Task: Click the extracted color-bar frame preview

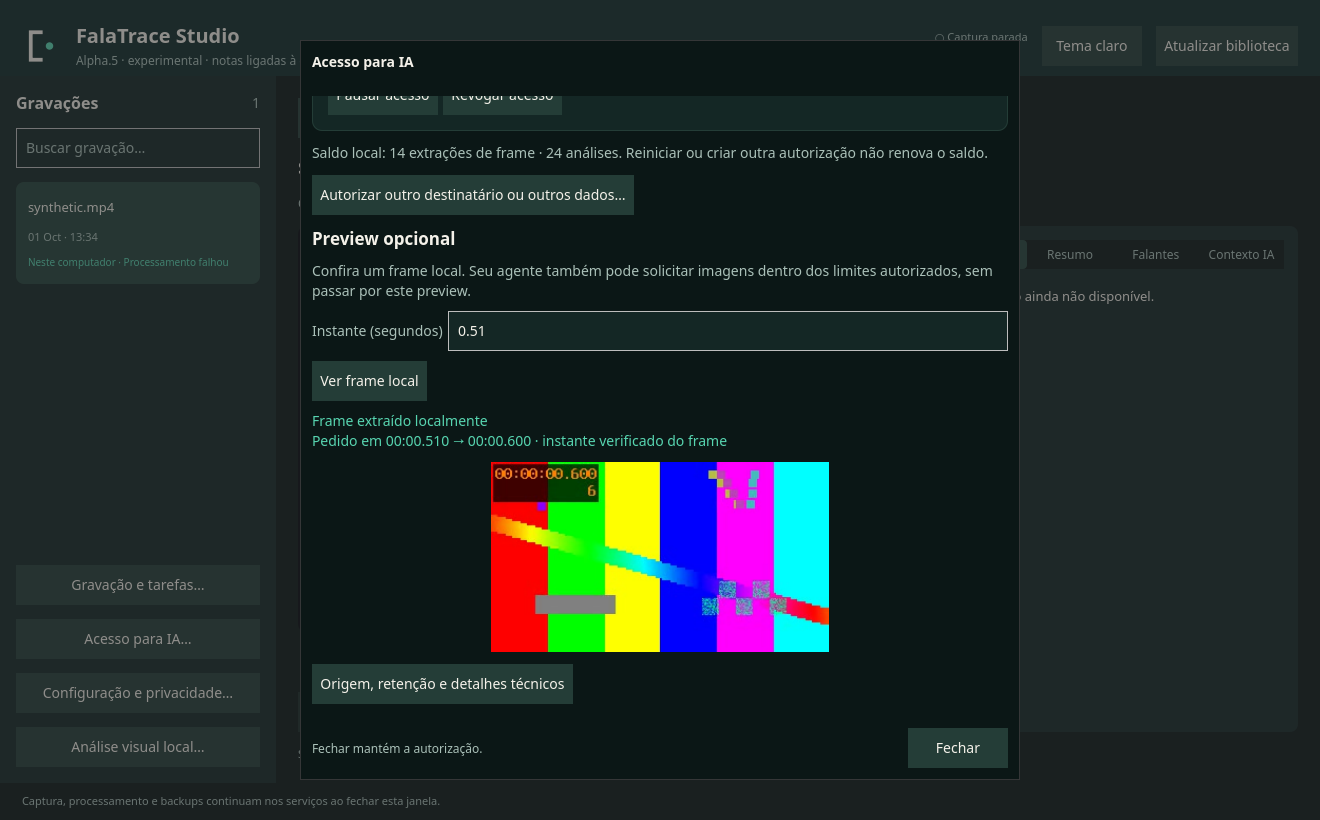Action: pyautogui.click(x=660, y=557)
